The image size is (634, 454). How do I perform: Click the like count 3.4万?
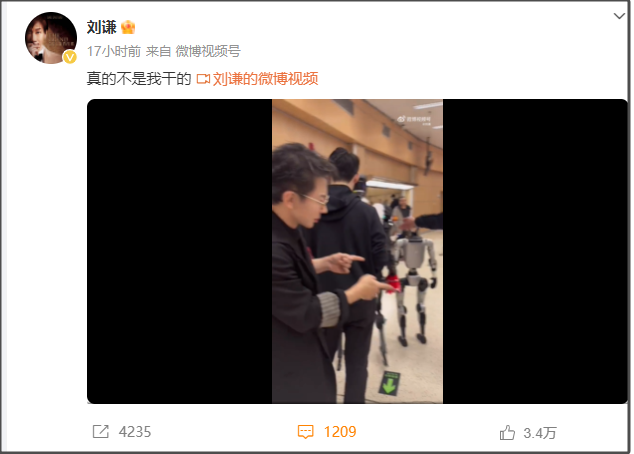tap(539, 433)
